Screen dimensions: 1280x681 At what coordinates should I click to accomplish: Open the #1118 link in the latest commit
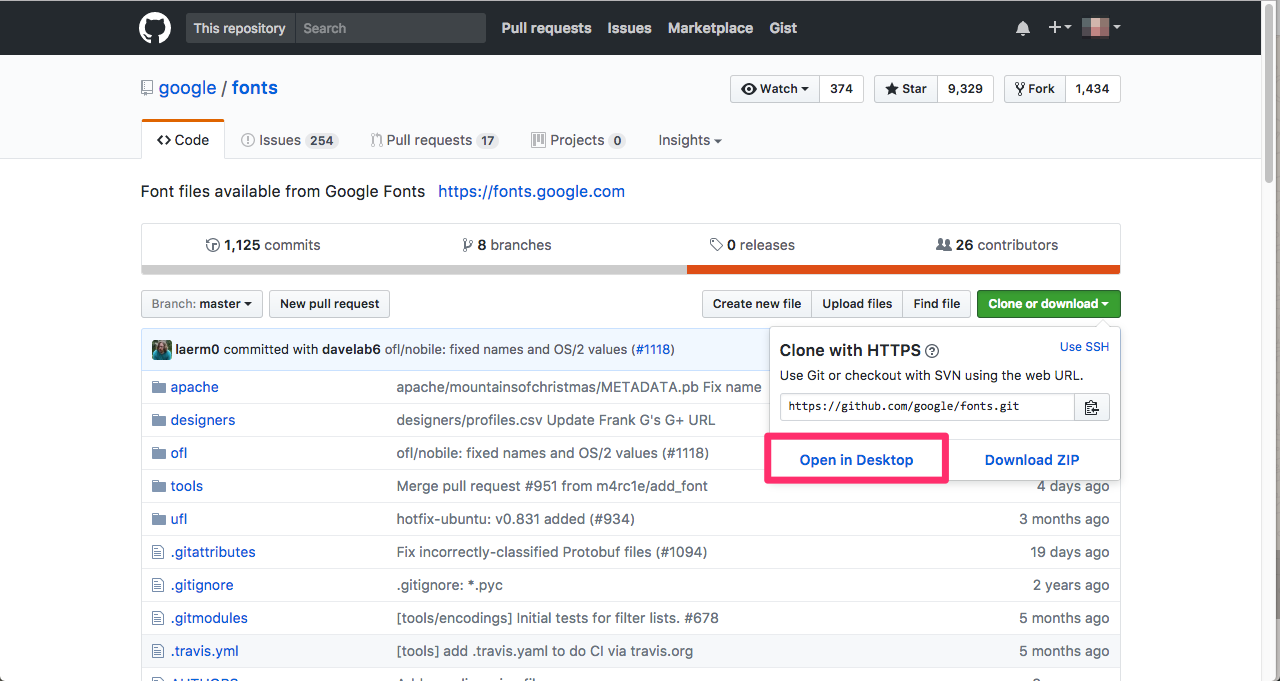654,350
